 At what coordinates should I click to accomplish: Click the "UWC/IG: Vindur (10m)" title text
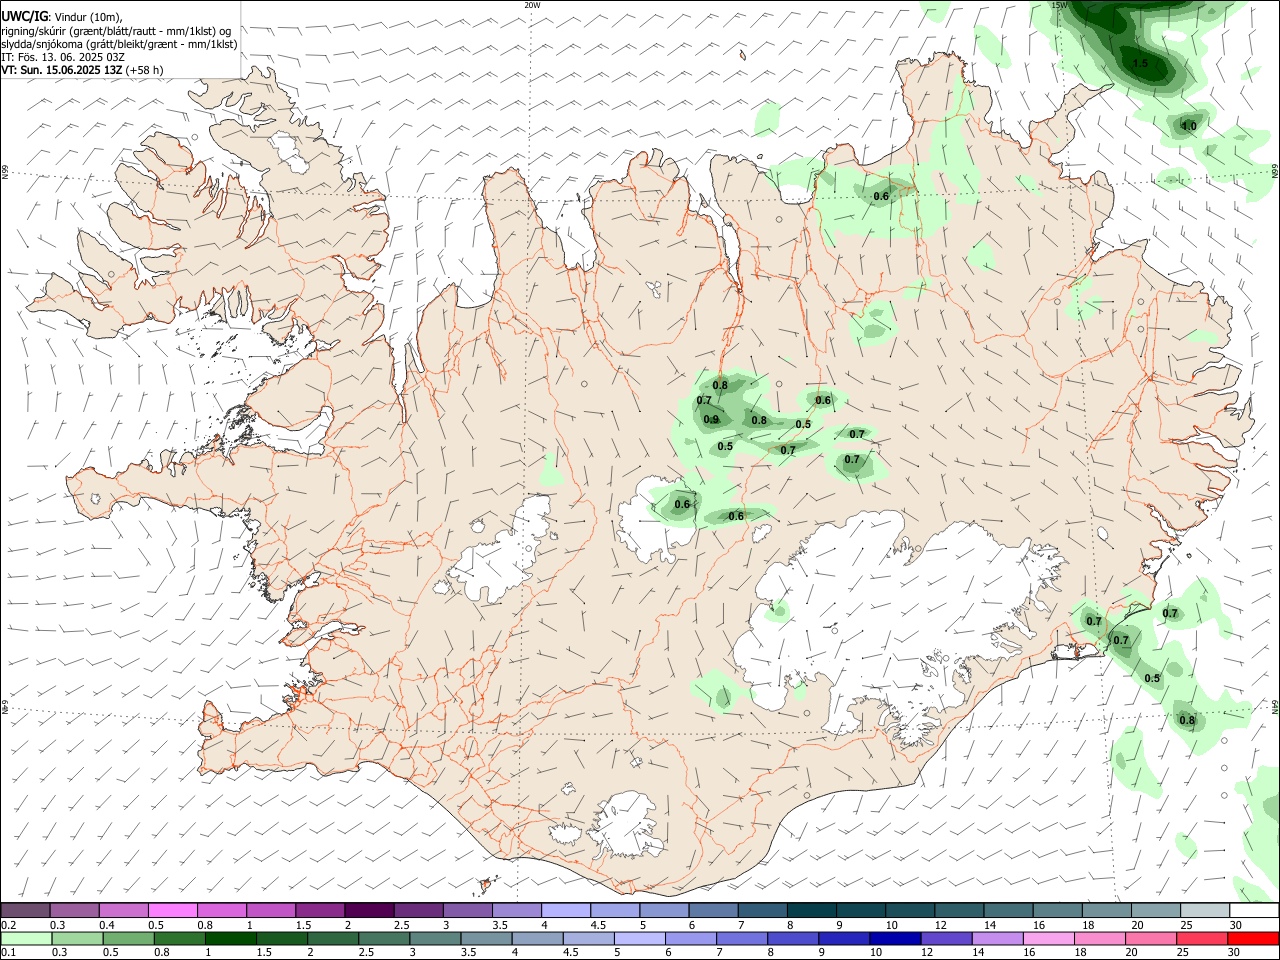pyautogui.click(x=62, y=17)
